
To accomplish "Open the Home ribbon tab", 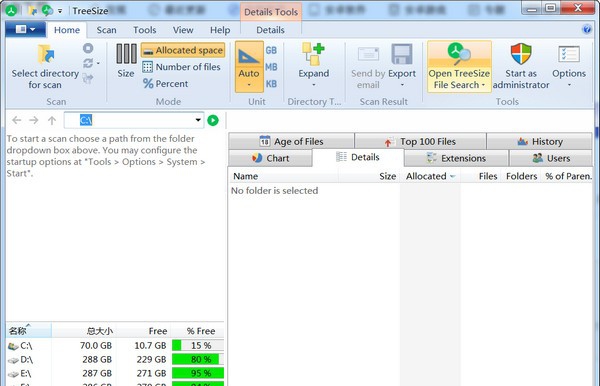I will (67, 30).
